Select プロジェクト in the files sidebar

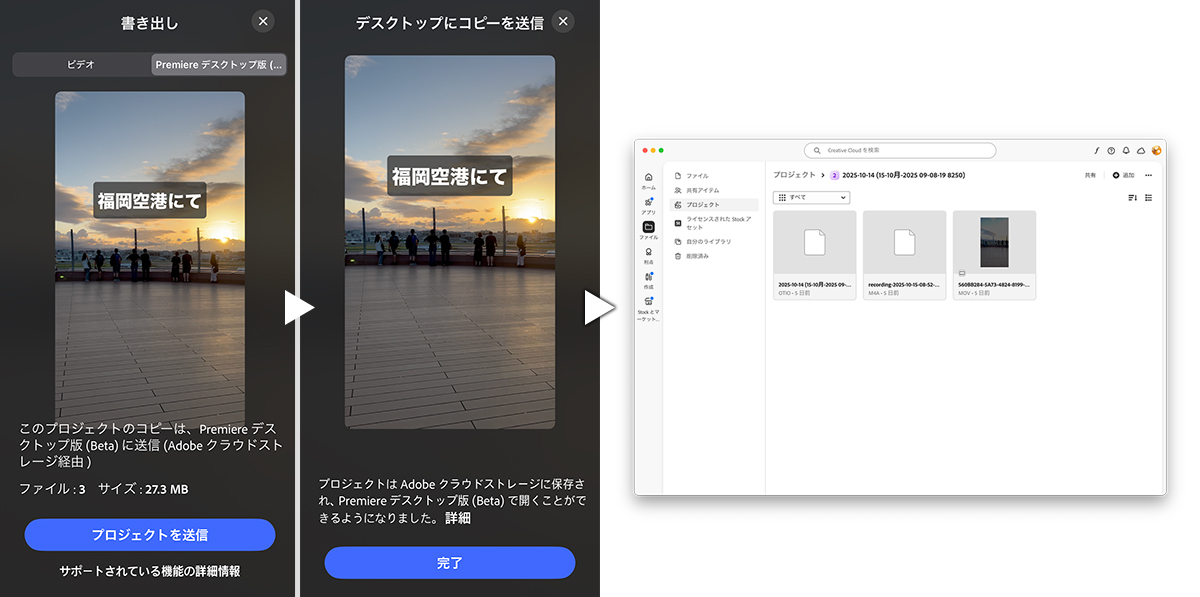(702, 204)
